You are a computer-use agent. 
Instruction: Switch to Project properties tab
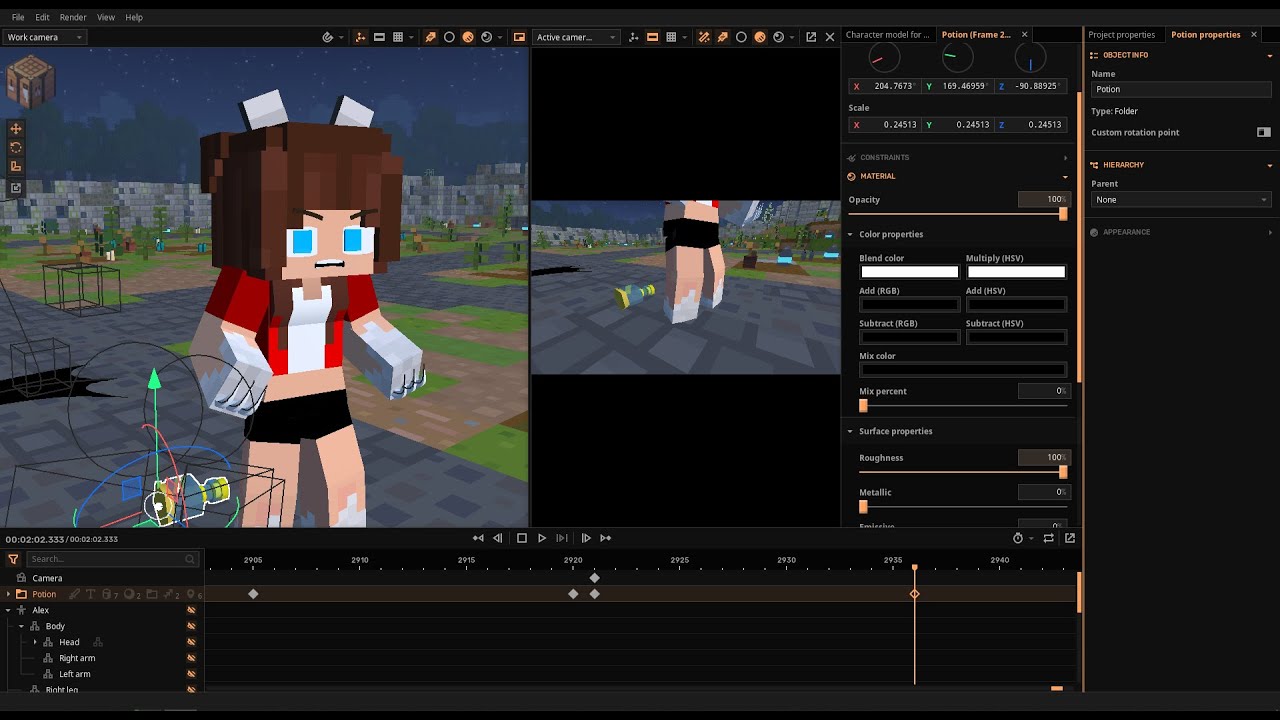point(1121,35)
